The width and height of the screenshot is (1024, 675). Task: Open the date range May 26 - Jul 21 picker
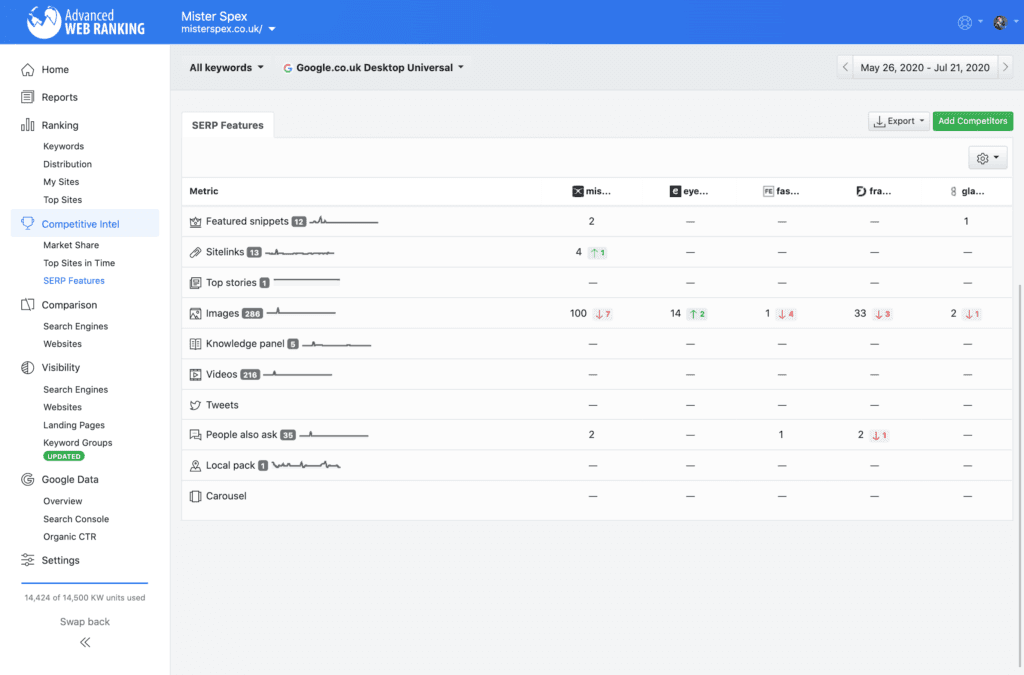(925, 67)
